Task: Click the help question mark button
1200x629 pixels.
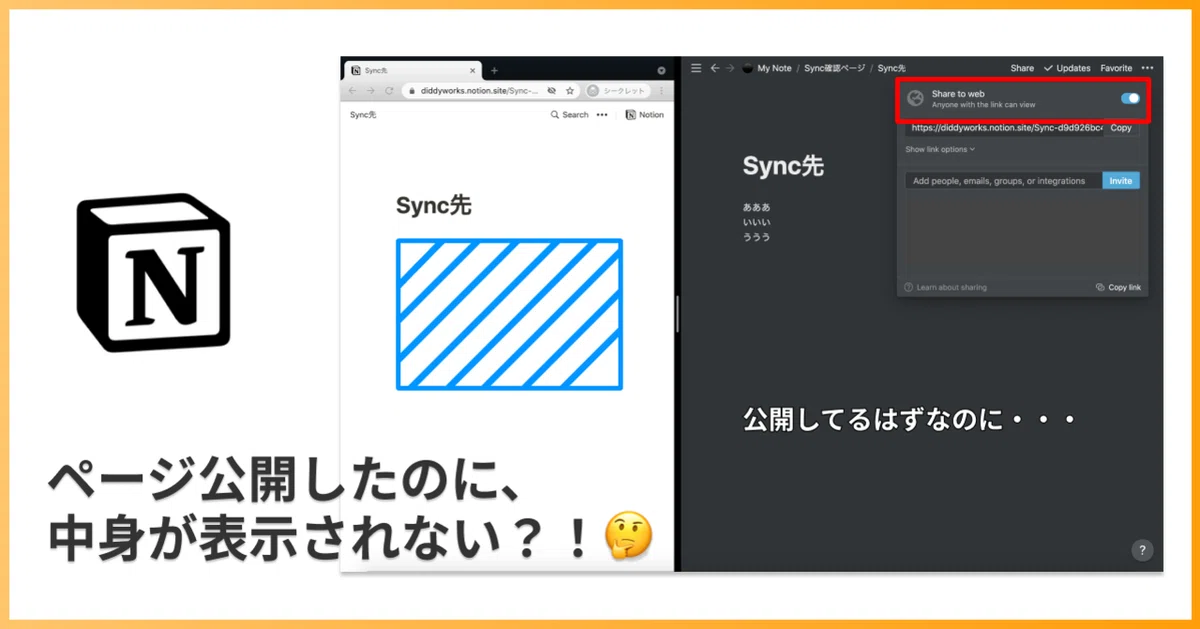Action: tap(1143, 550)
